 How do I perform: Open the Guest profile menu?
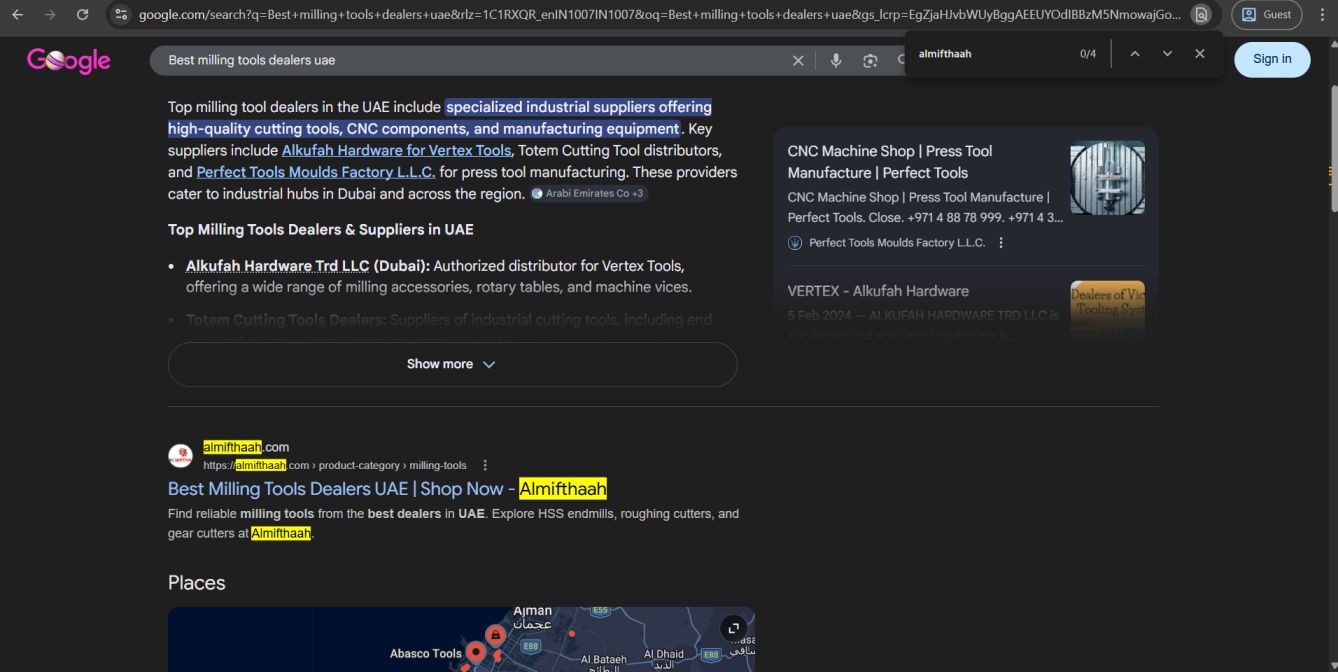pos(1266,15)
